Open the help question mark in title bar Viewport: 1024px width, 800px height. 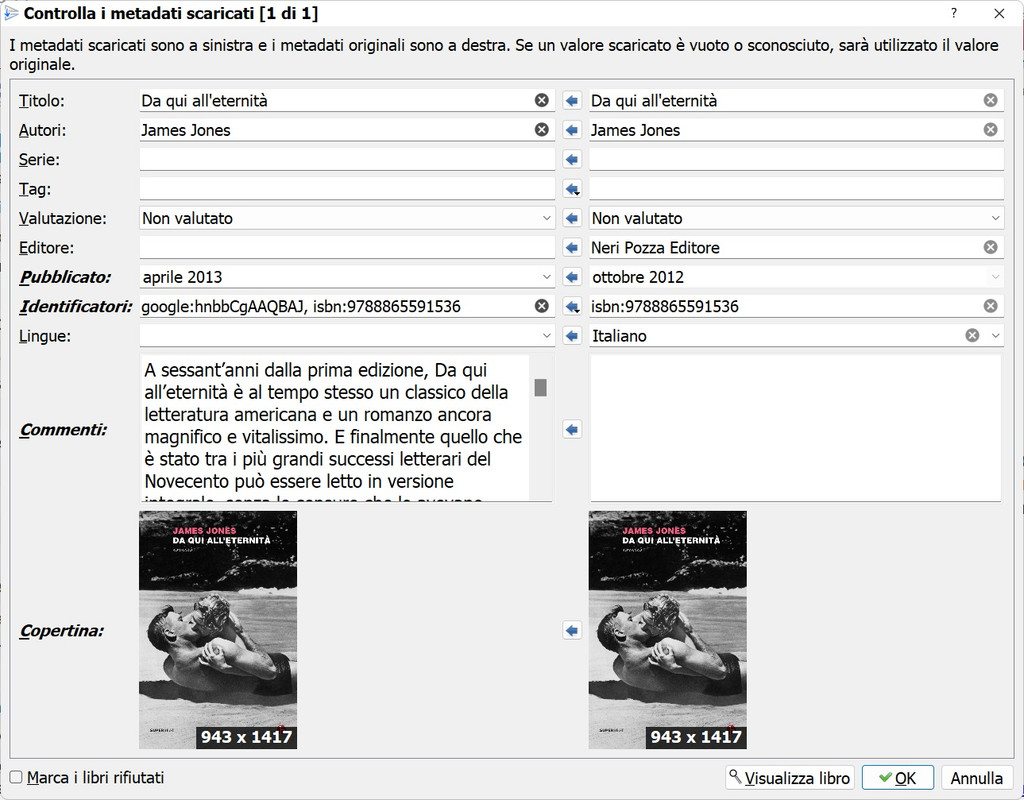pos(954,13)
